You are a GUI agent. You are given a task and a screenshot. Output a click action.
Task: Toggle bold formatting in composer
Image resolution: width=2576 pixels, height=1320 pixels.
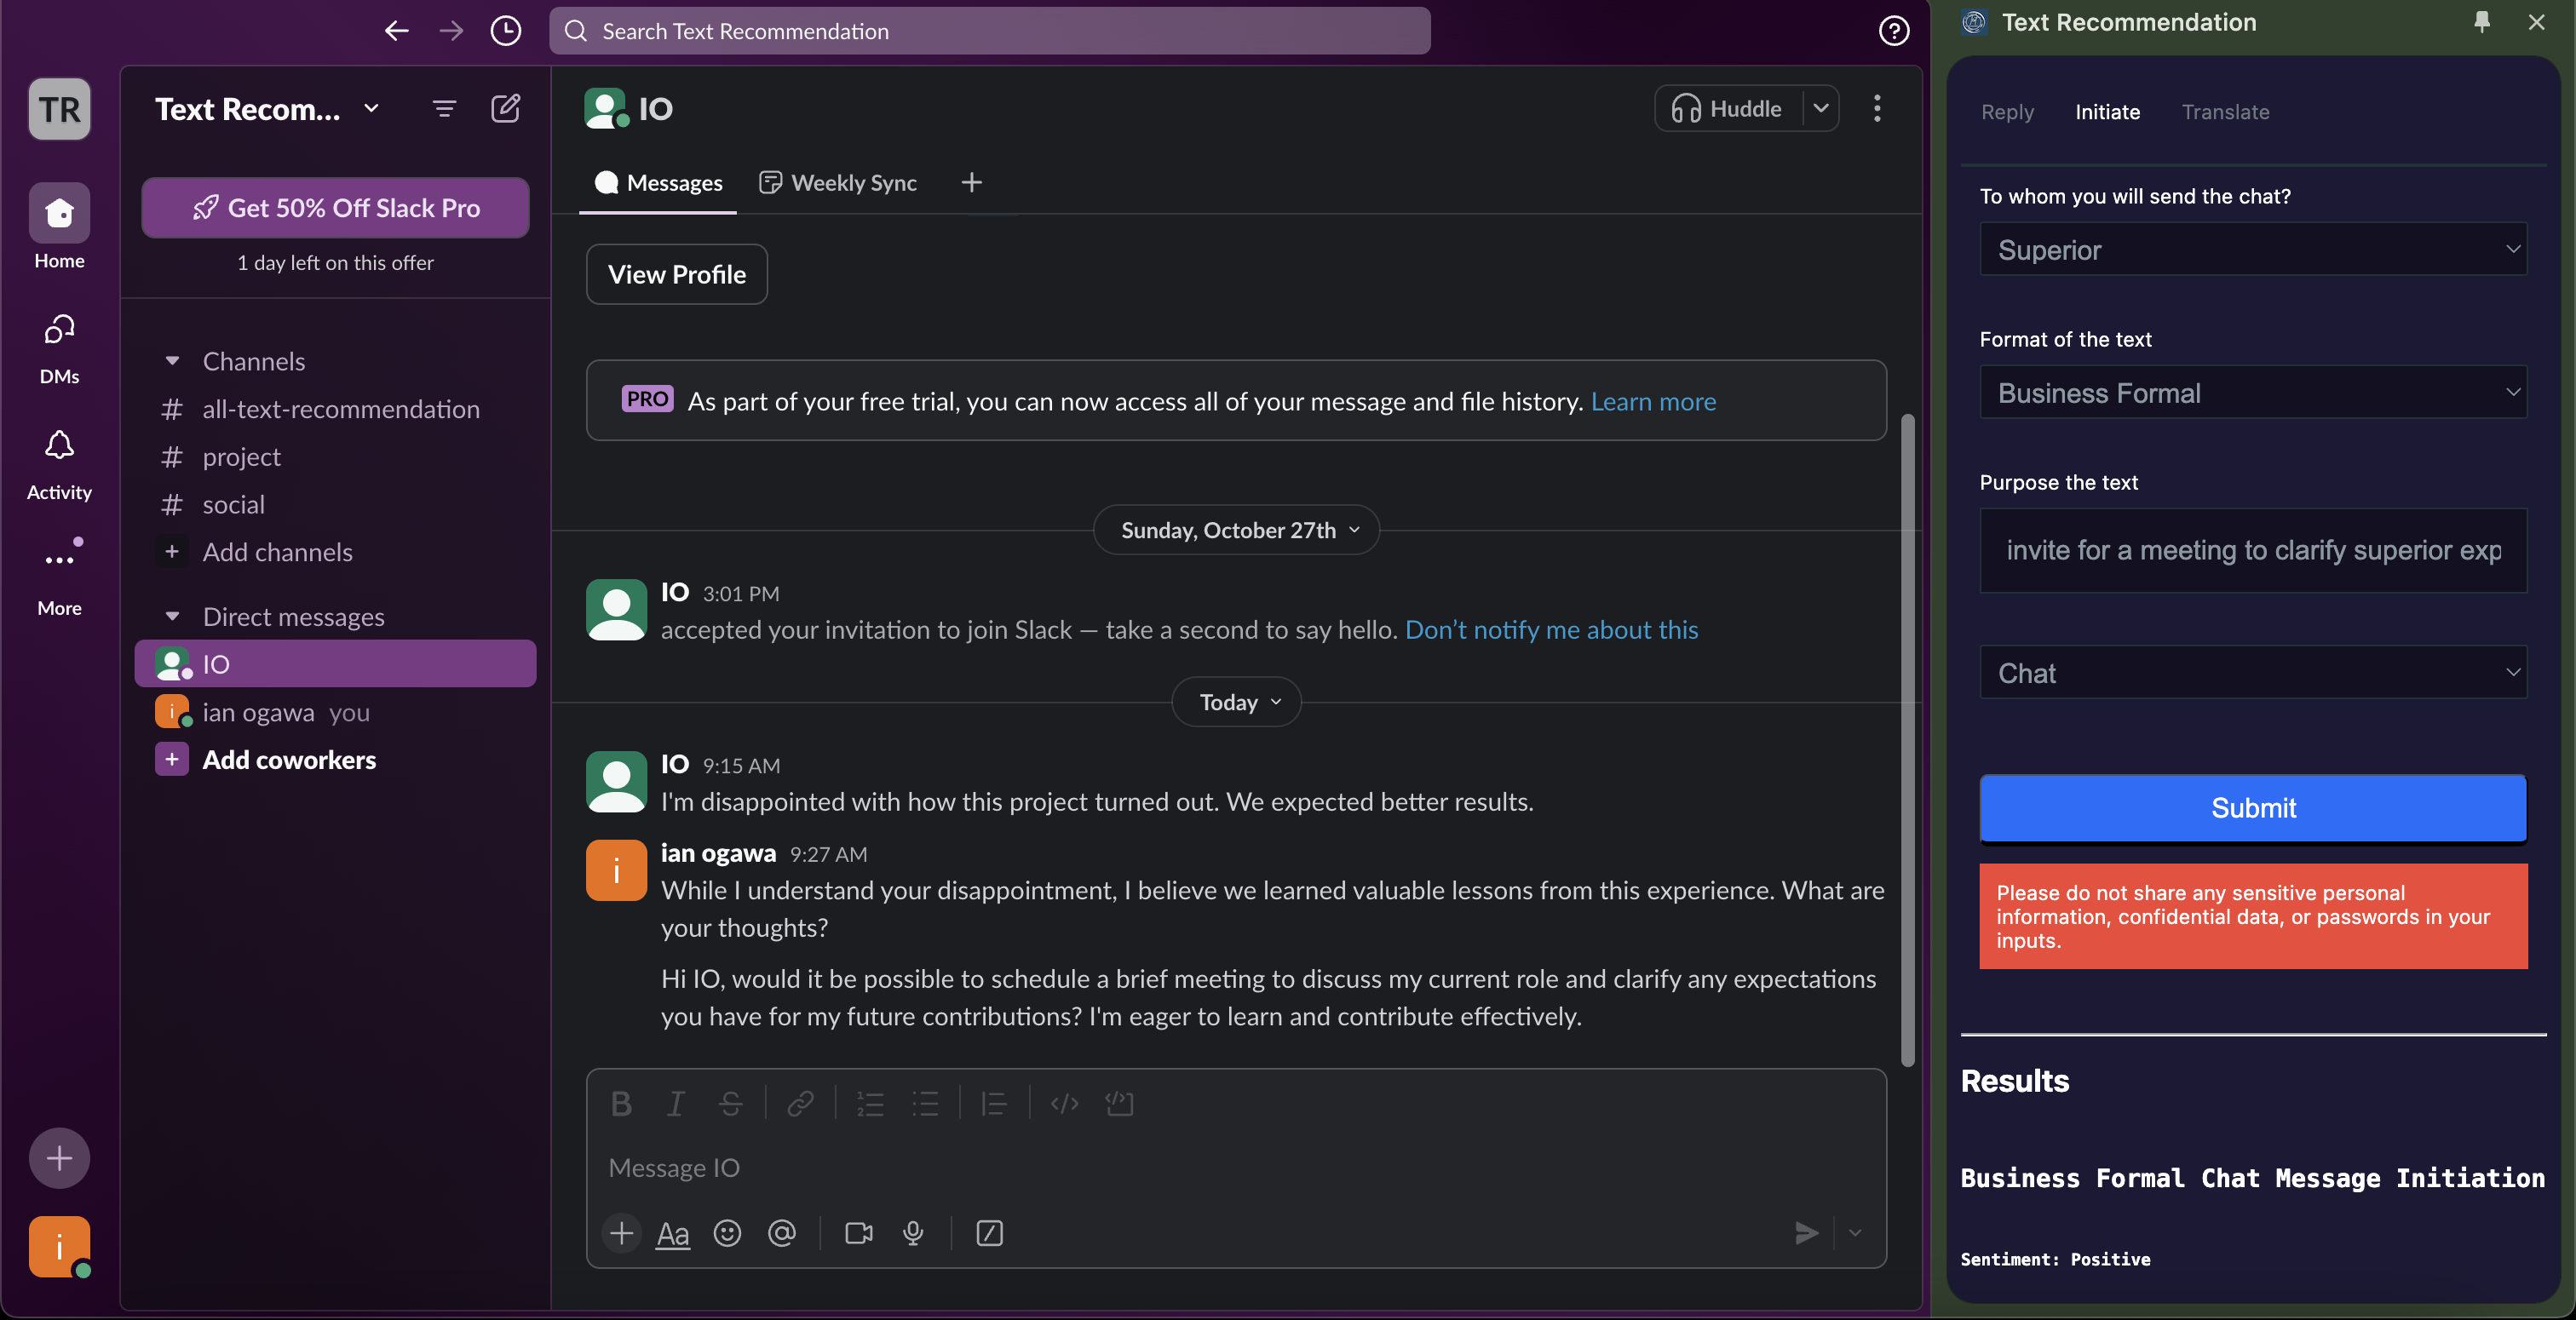pyautogui.click(x=621, y=1104)
